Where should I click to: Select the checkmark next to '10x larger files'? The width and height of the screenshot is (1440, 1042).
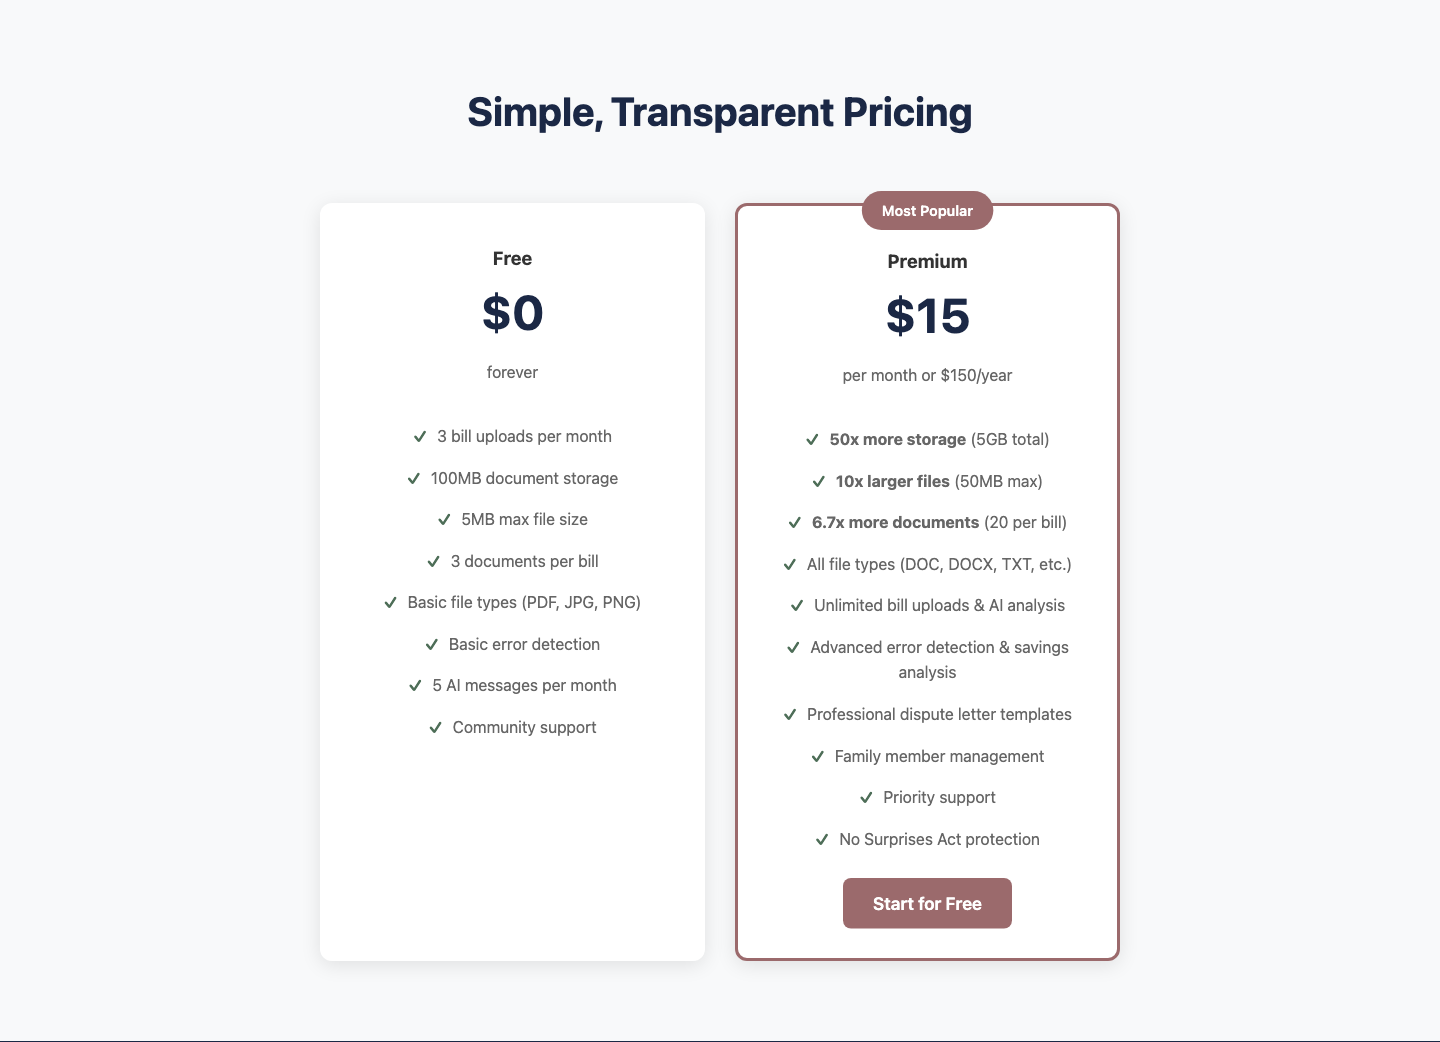coord(818,481)
